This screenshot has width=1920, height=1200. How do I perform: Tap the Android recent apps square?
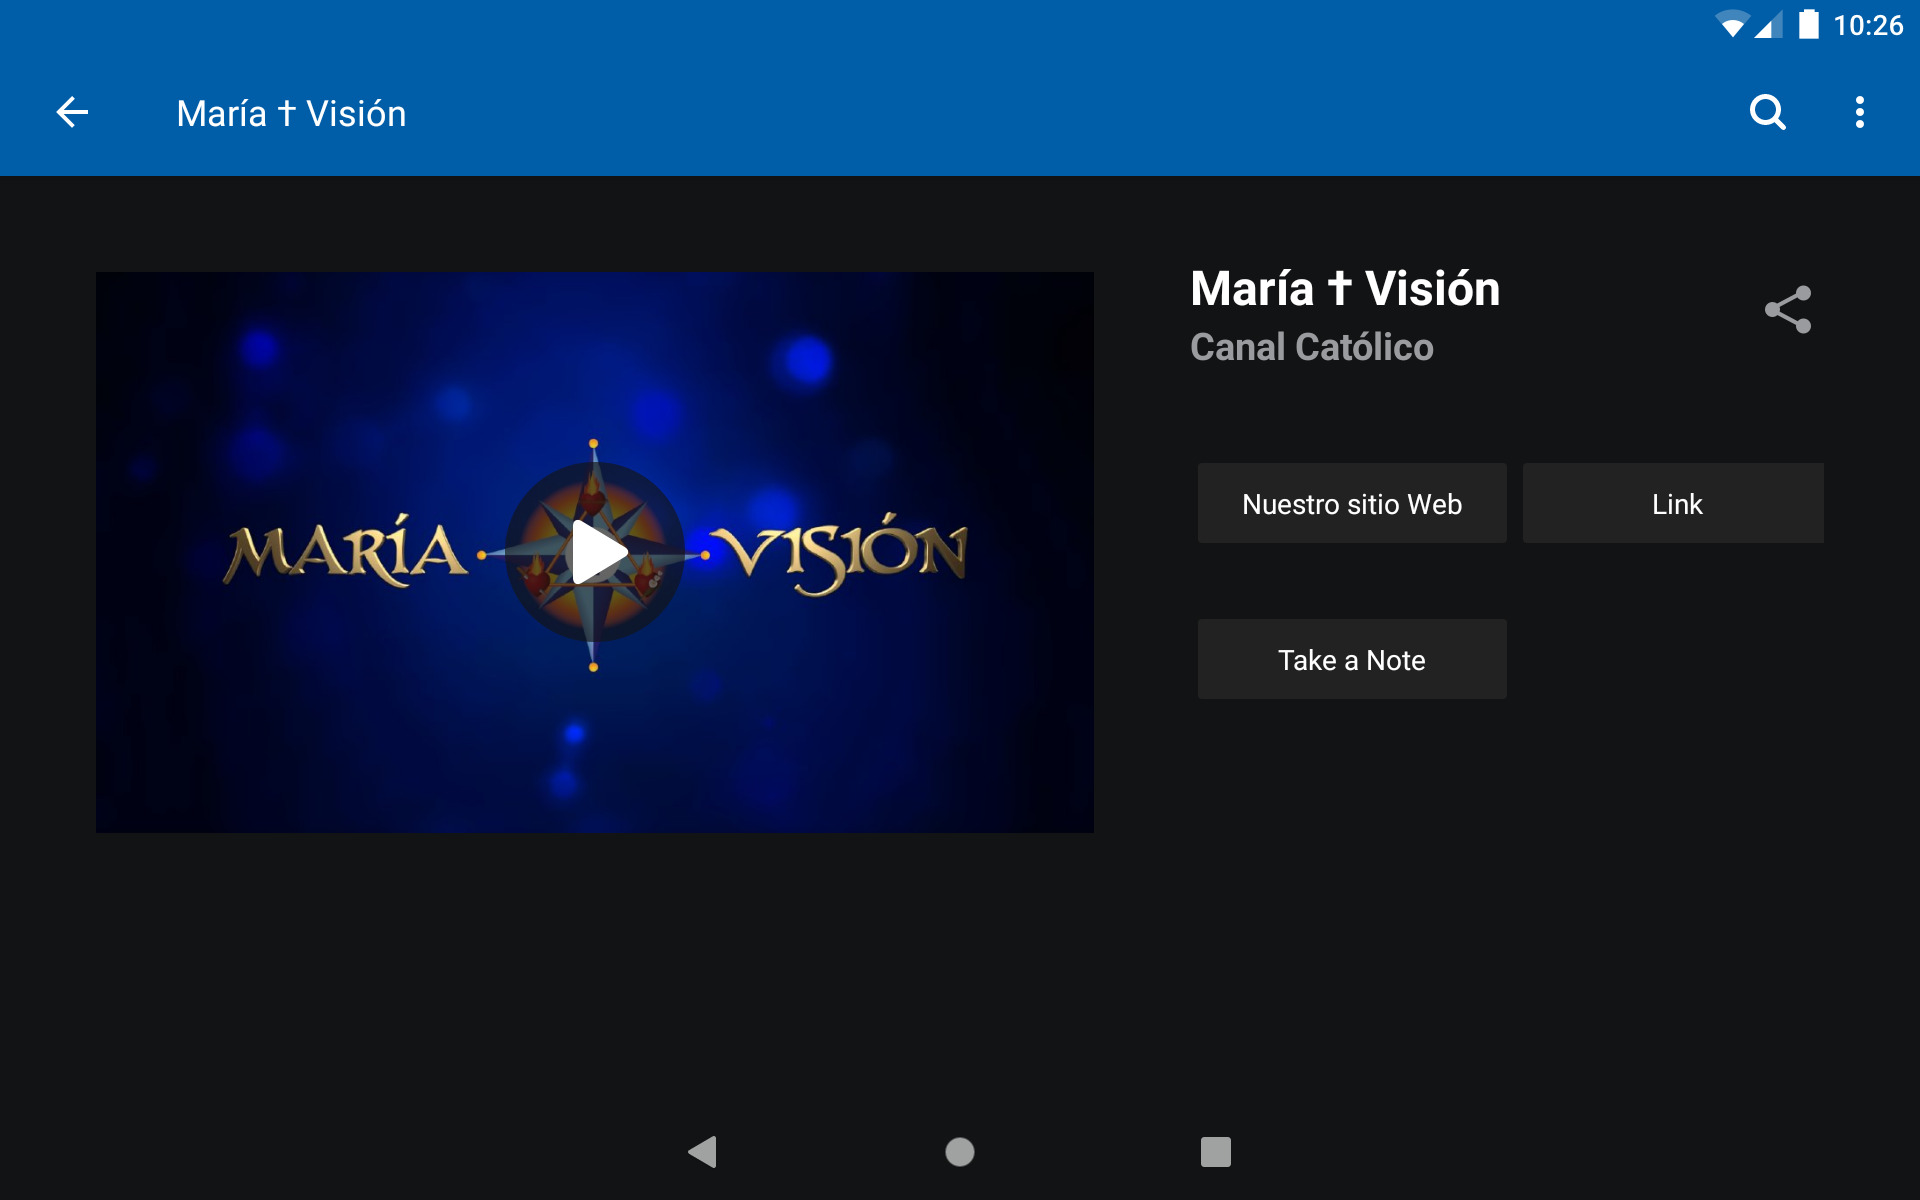pos(1216,1152)
